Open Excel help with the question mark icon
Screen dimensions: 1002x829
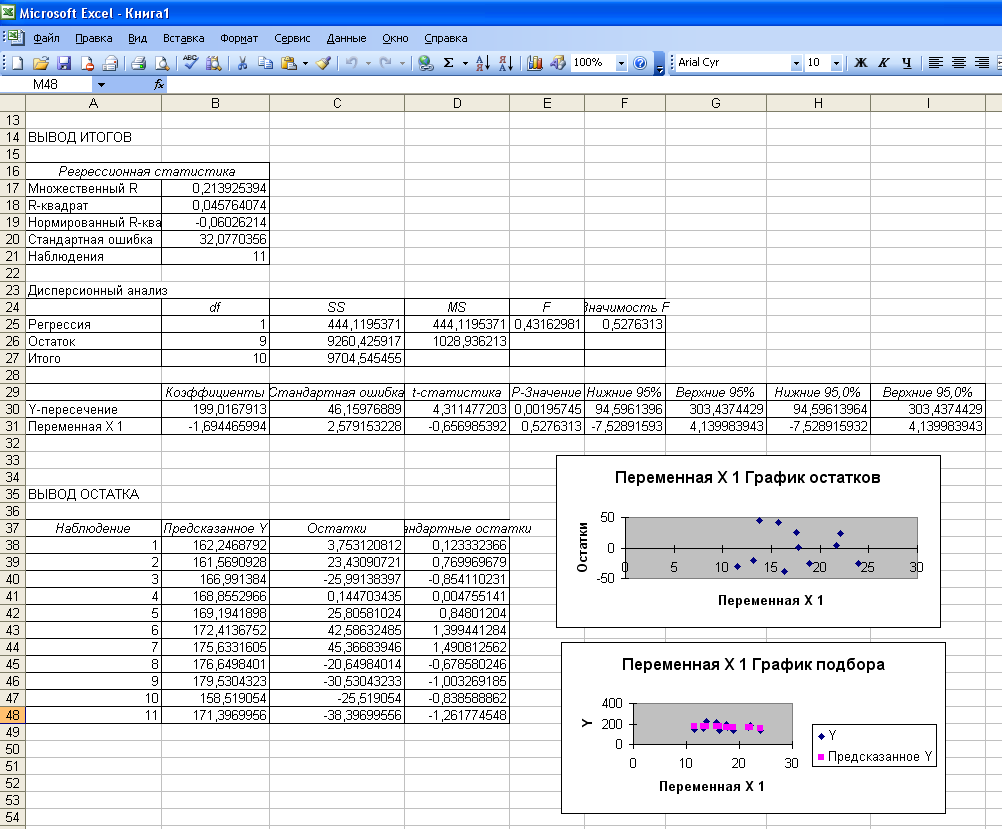click(640, 63)
